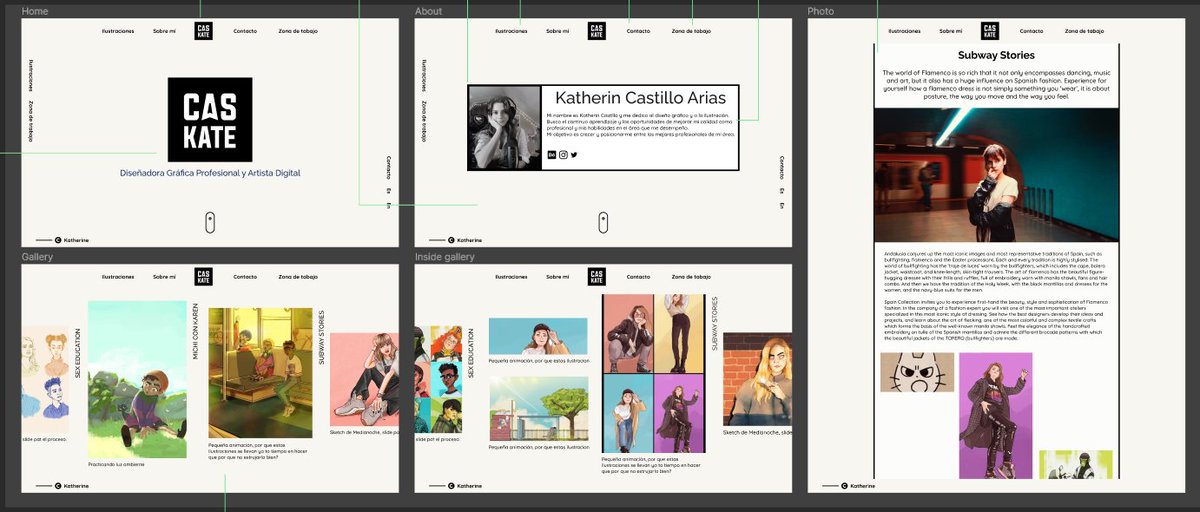Select the green landscape illustration in Gallery artboard
Viewport: 1200px width, 512px height.
[137, 380]
